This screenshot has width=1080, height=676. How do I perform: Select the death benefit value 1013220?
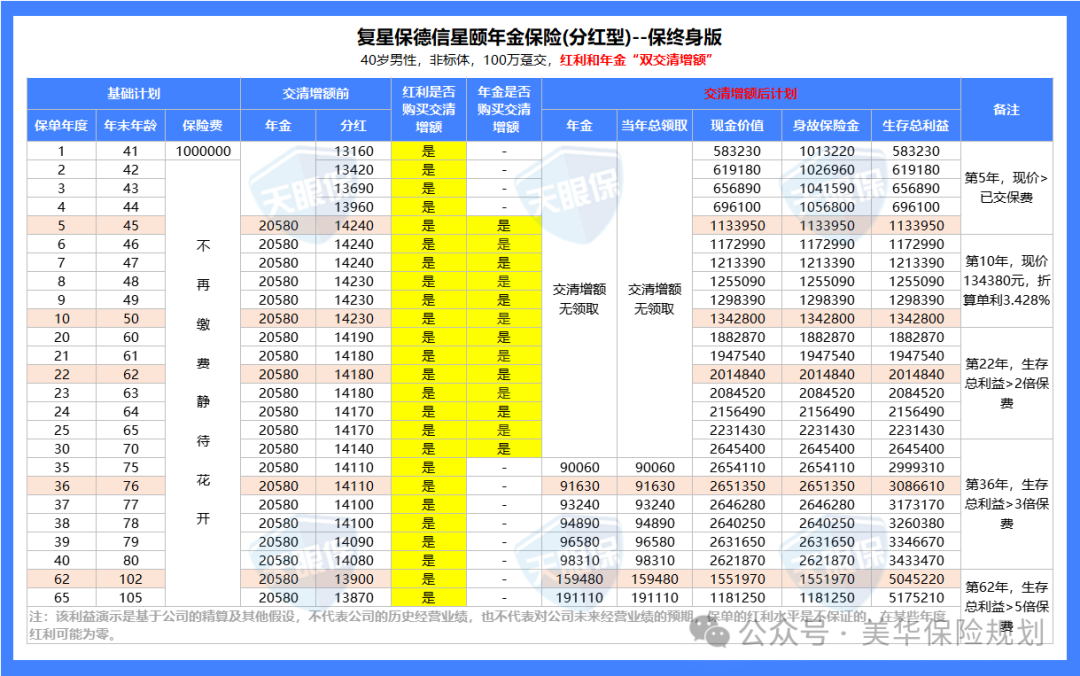(826, 152)
